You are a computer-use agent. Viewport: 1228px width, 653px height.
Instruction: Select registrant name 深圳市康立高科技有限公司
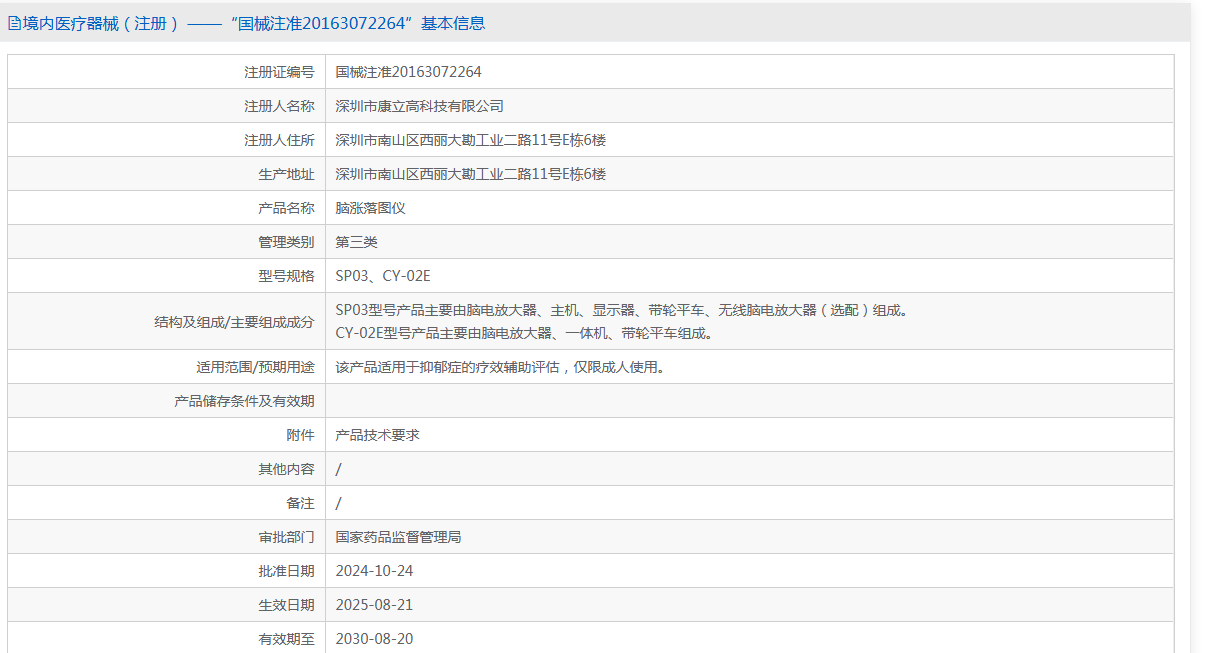tap(419, 106)
